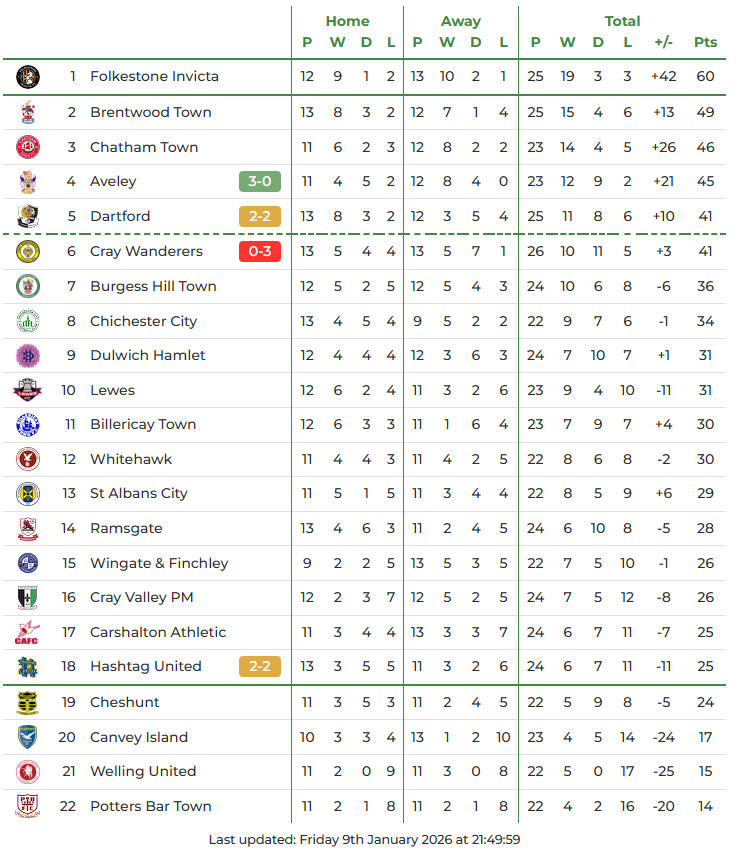Screen dimensions: 739x859
Task: Open Dartford's orange 2-2 result badge
Action: tap(260, 216)
